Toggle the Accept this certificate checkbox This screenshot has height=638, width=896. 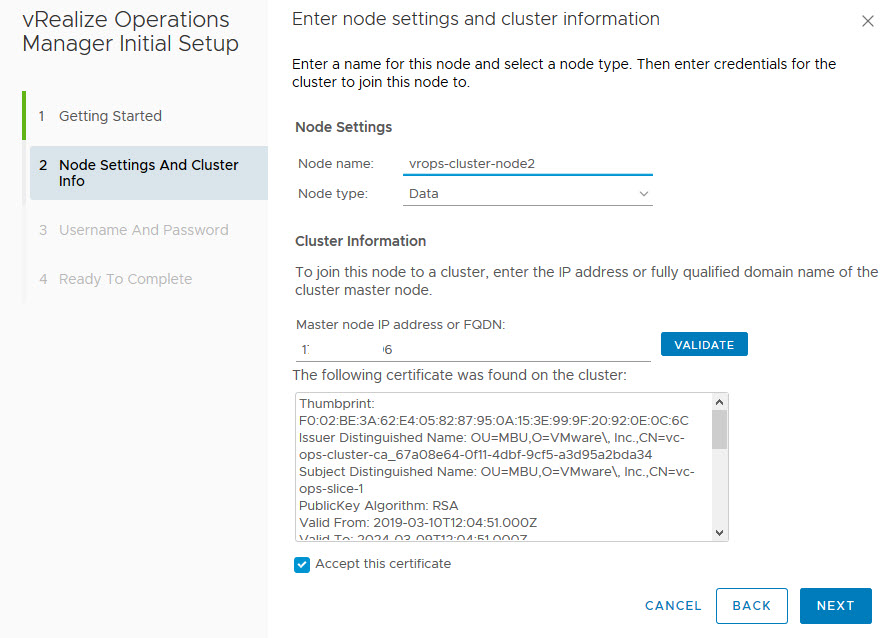[x=302, y=565]
